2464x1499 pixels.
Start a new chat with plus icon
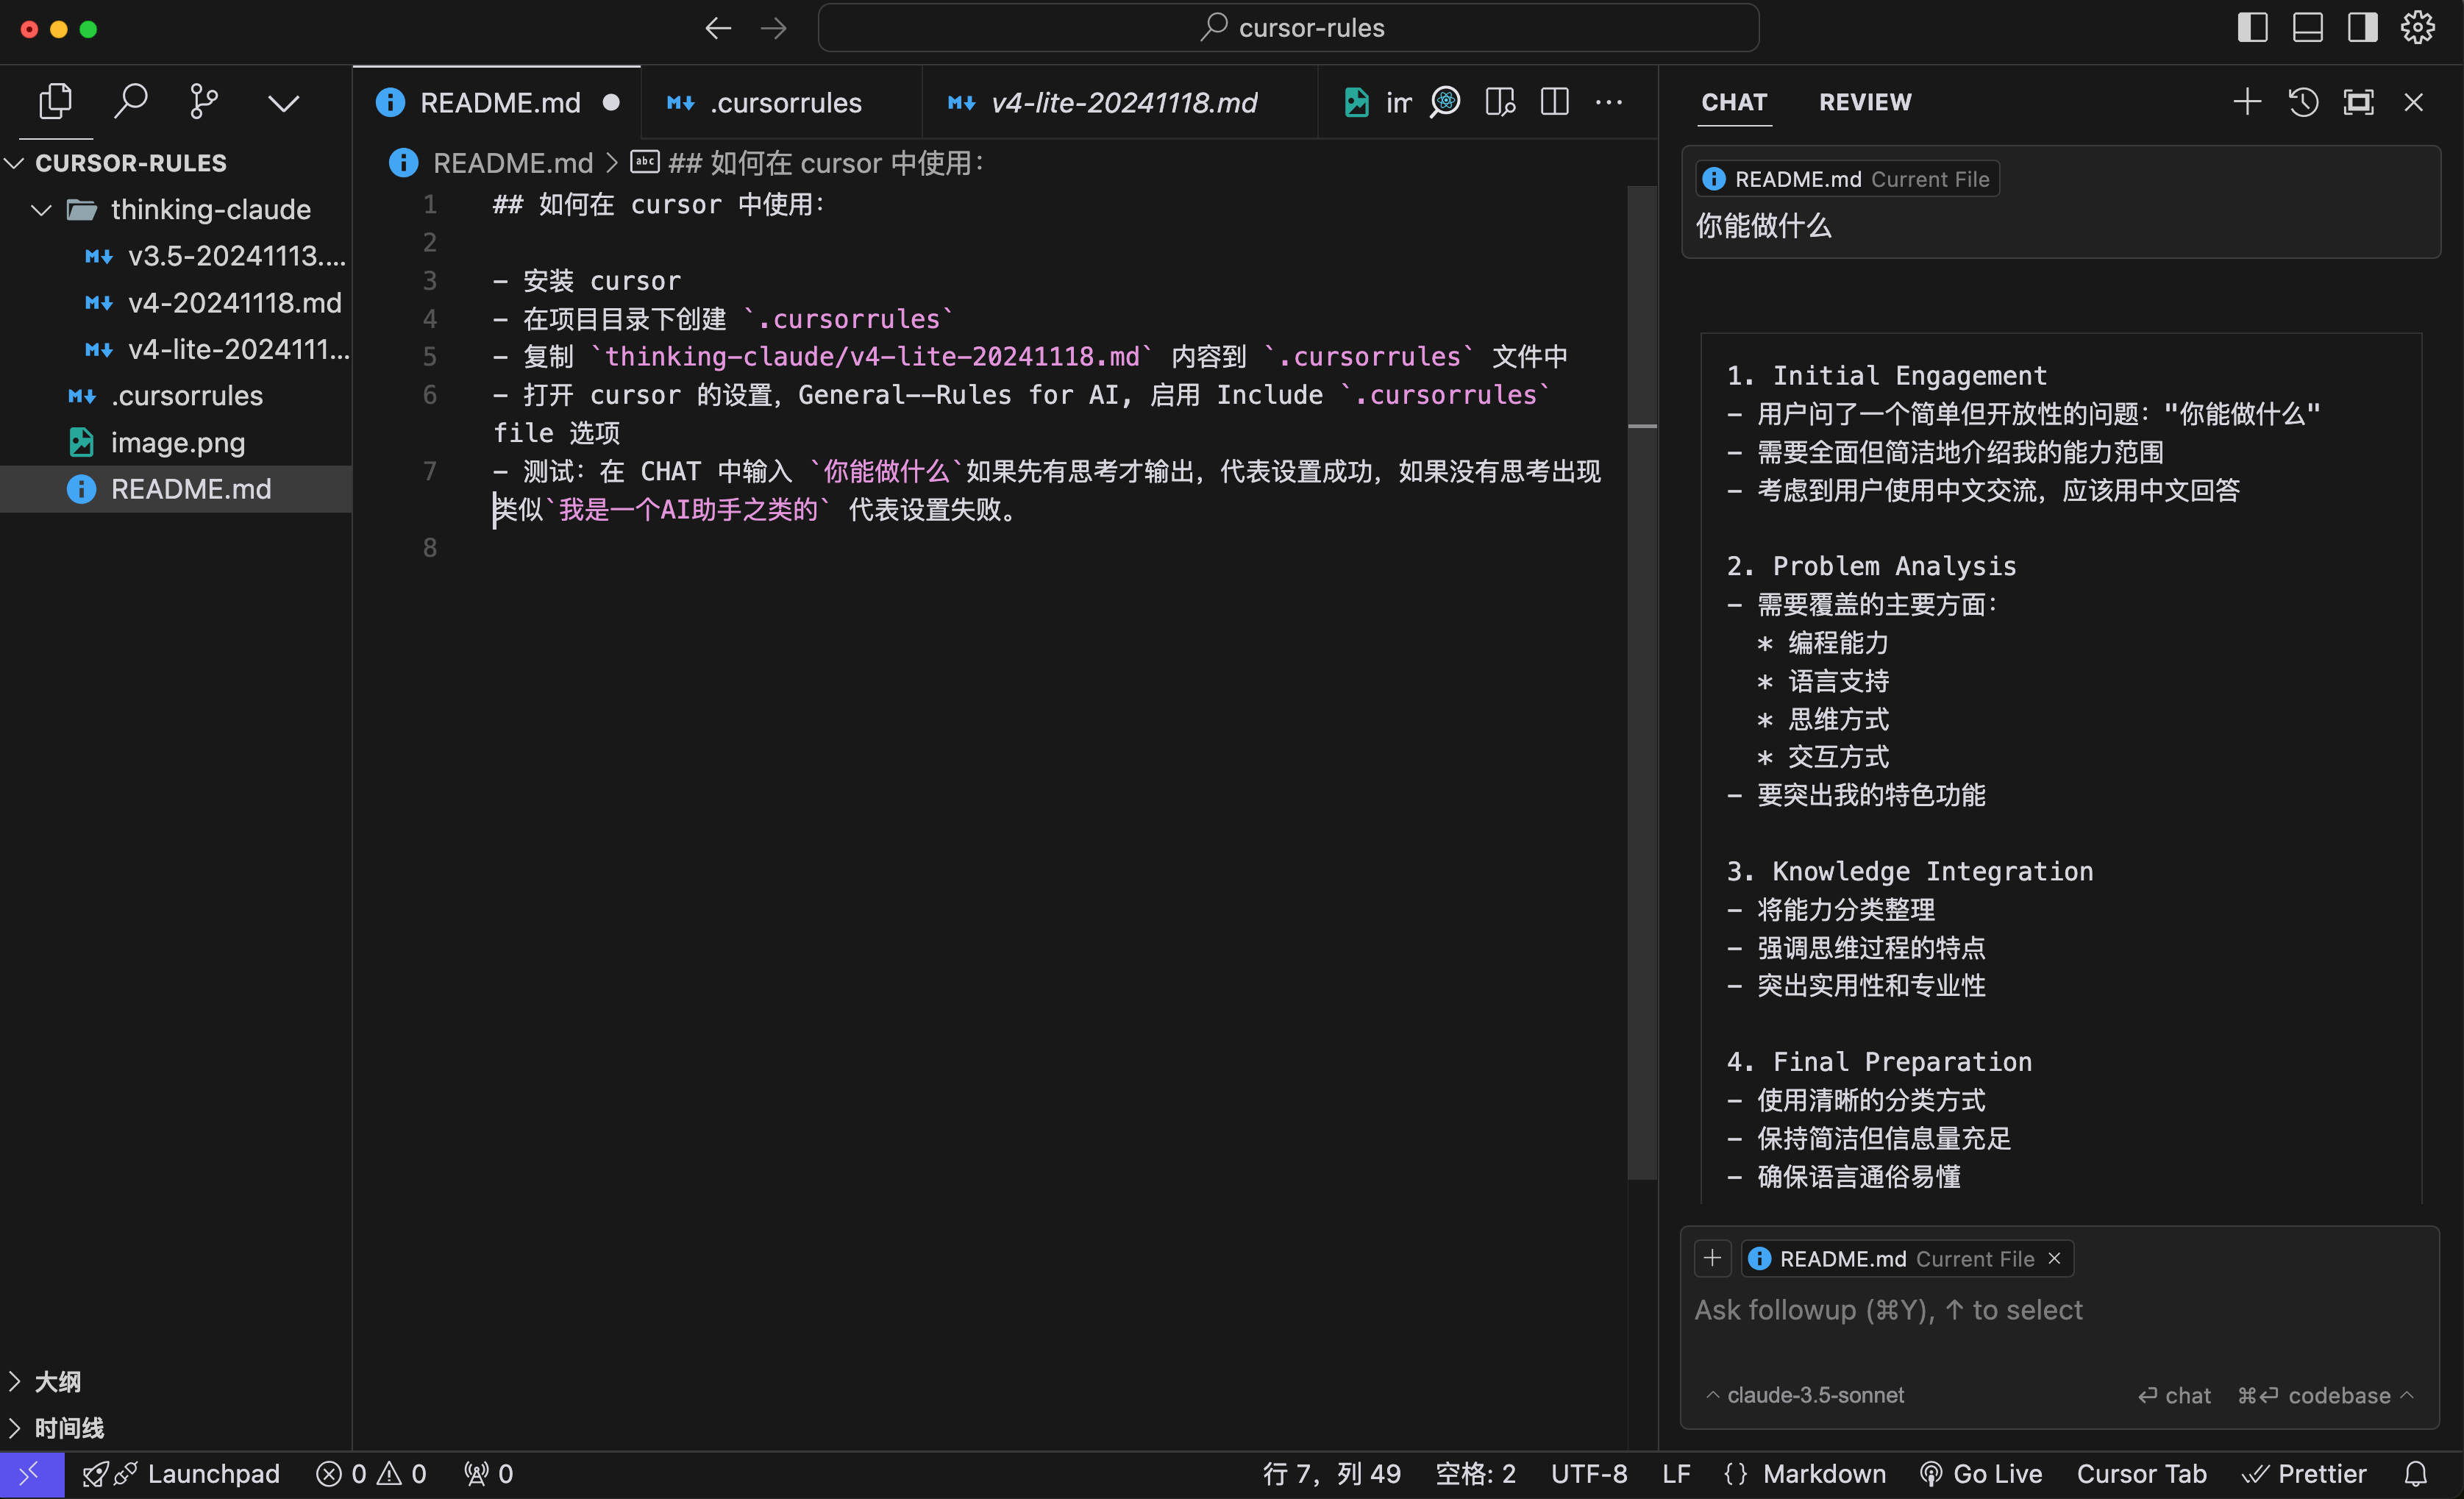pyautogui.click(x=2247, y=102)
